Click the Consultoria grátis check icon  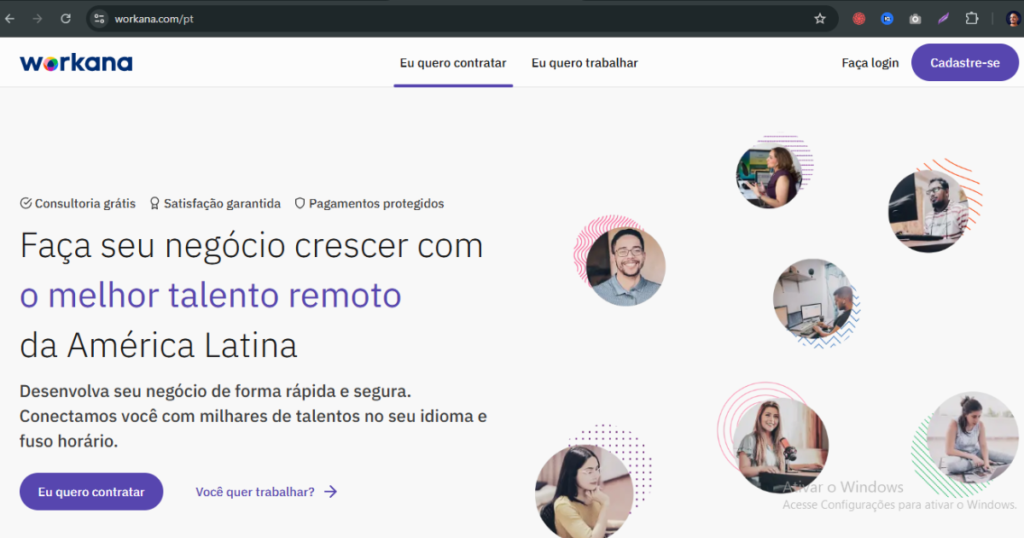click(x=25, y=204)
